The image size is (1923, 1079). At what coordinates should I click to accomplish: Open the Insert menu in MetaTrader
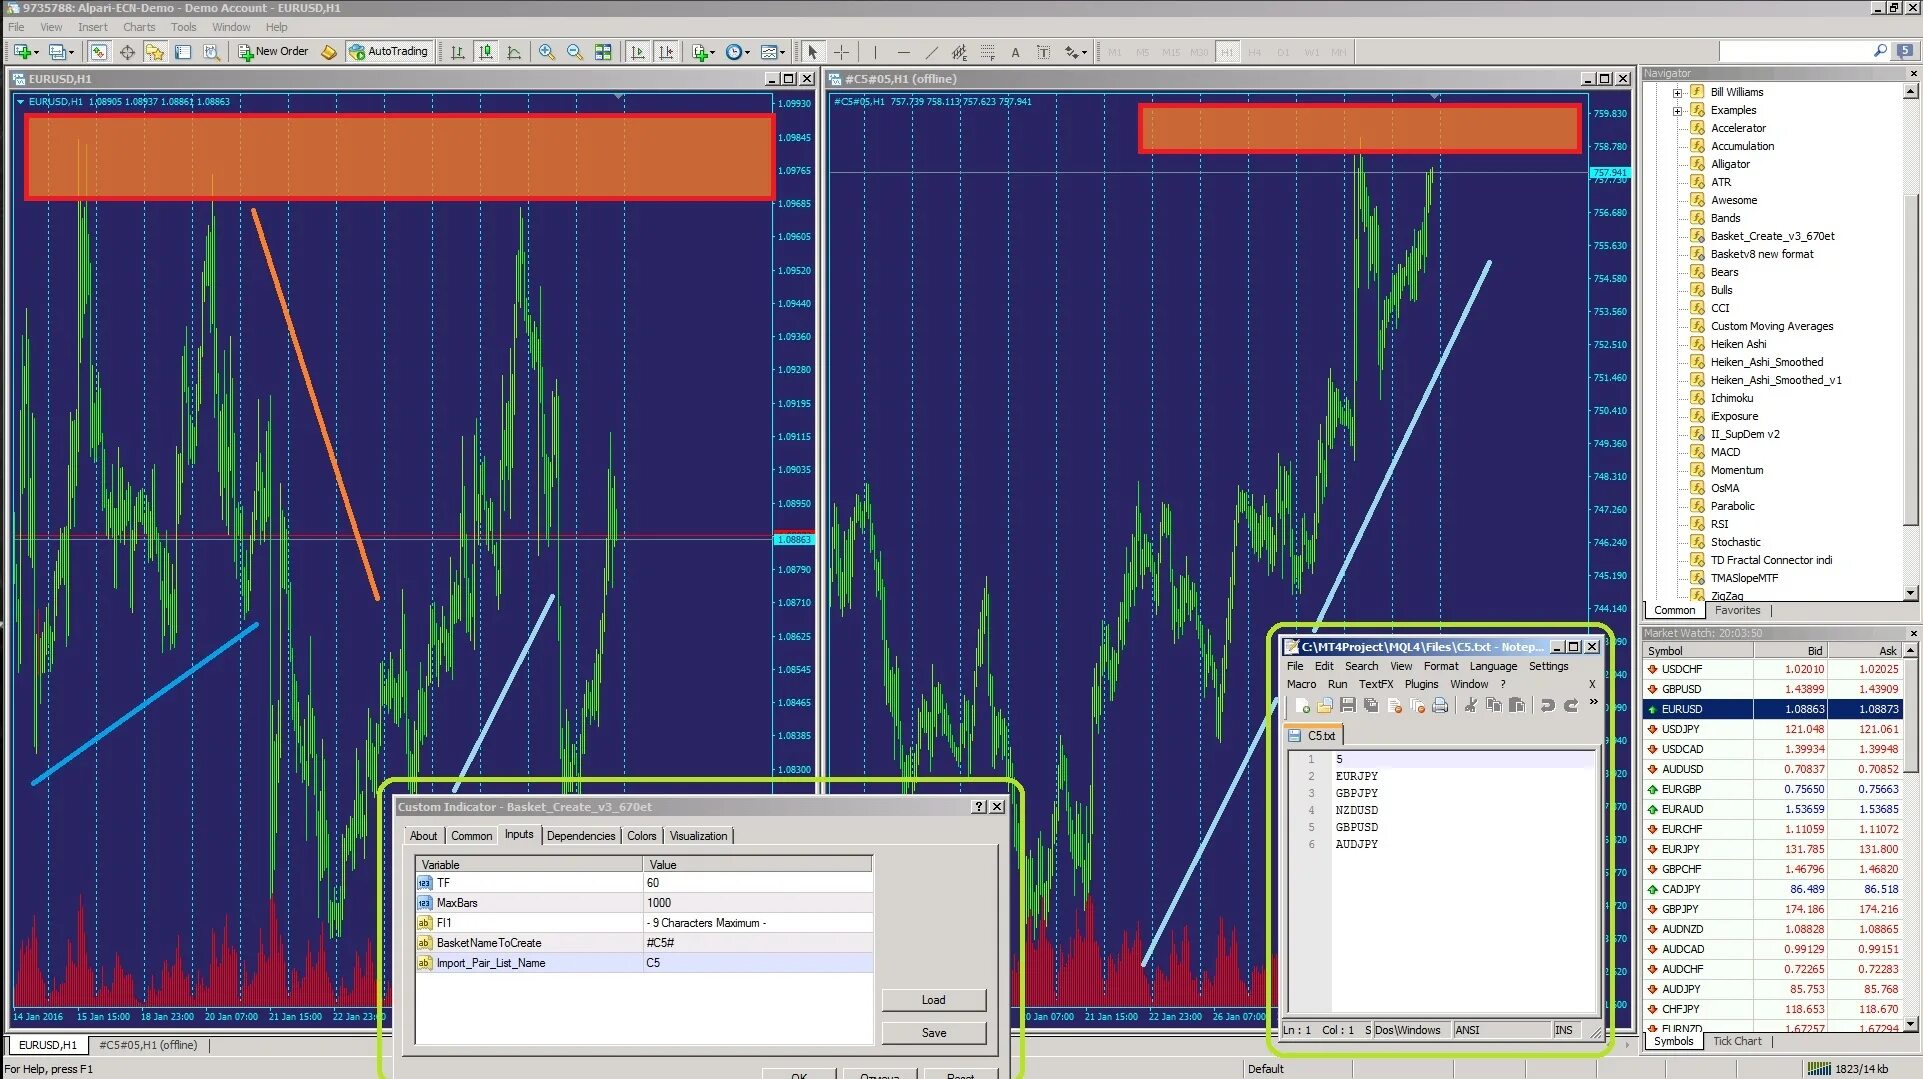[93, 27]
